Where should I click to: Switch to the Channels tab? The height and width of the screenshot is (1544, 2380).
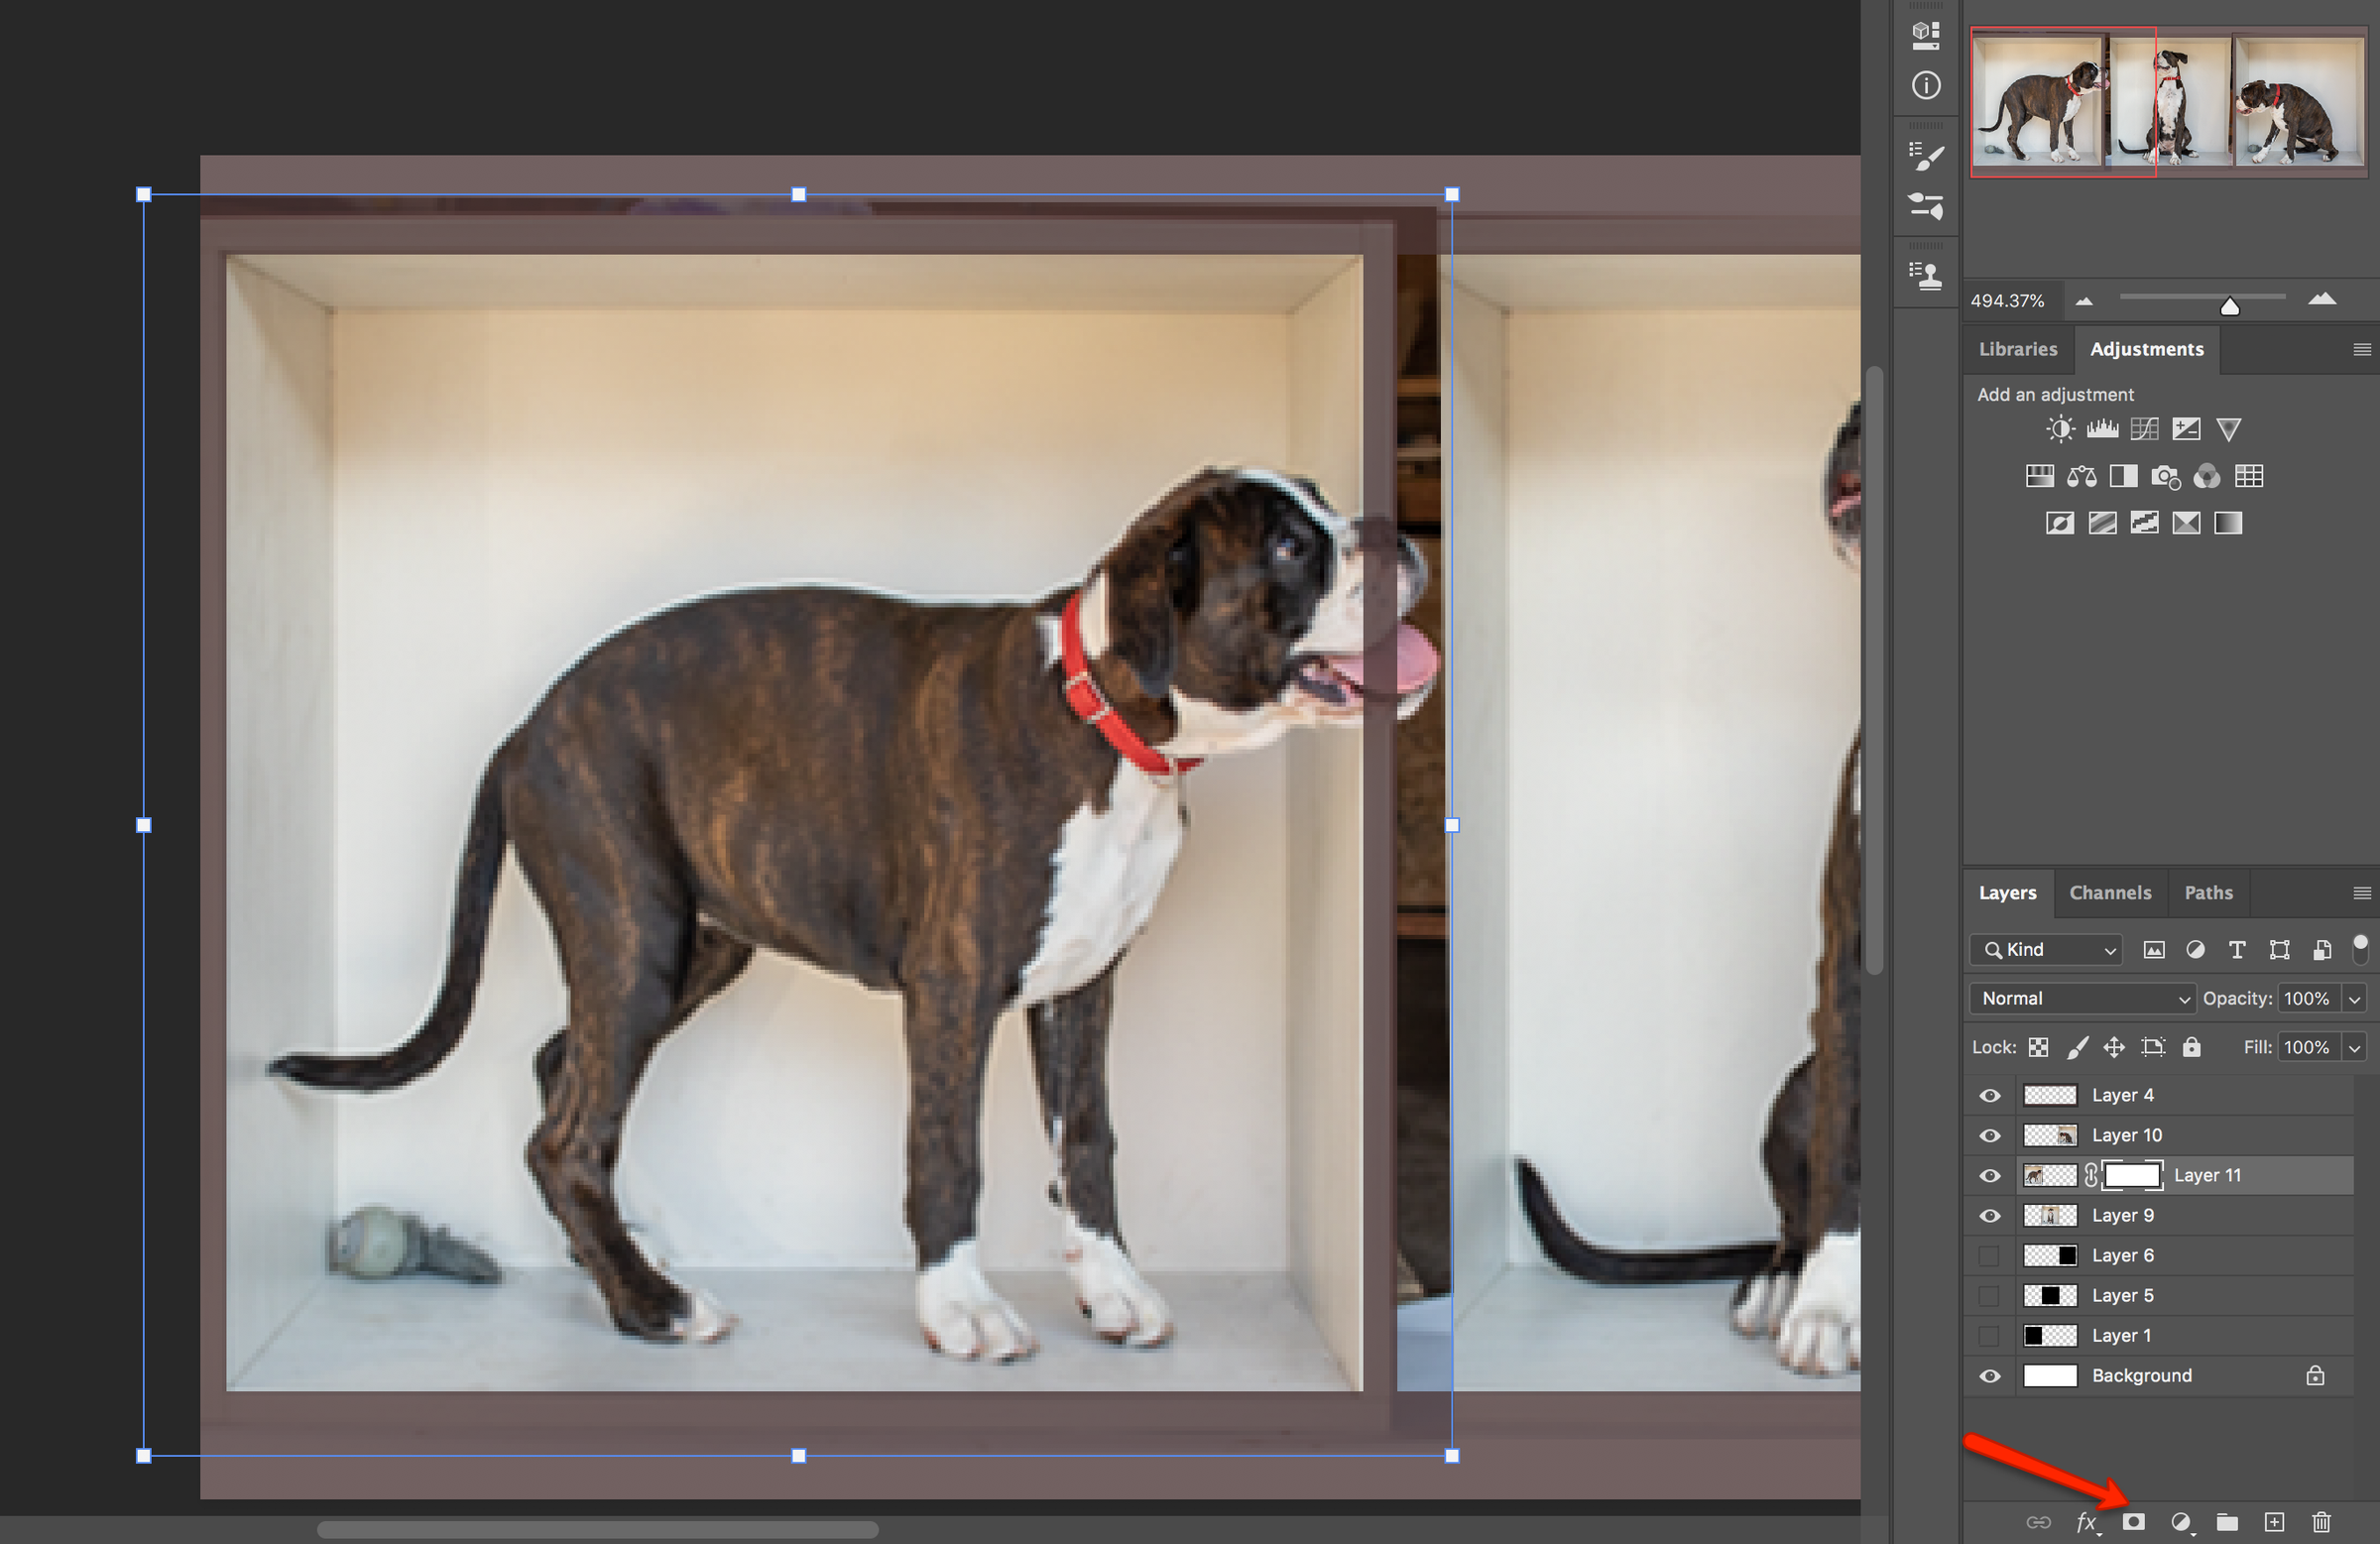pyautogui.click(x=2111, y=893)
